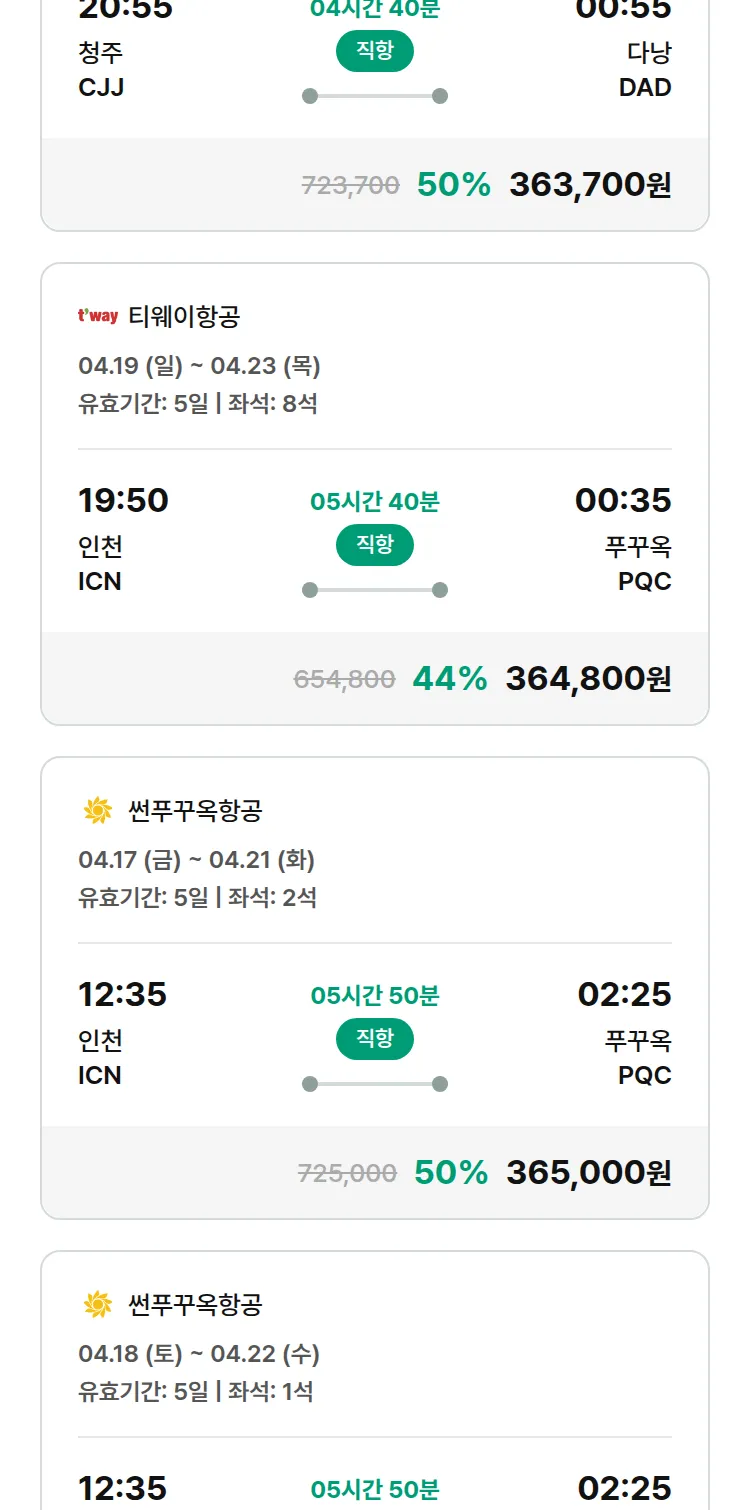This screenshot has width=750, height=1510.
Task: Click the t'way airline logo icon
Action: pos(98,317)
